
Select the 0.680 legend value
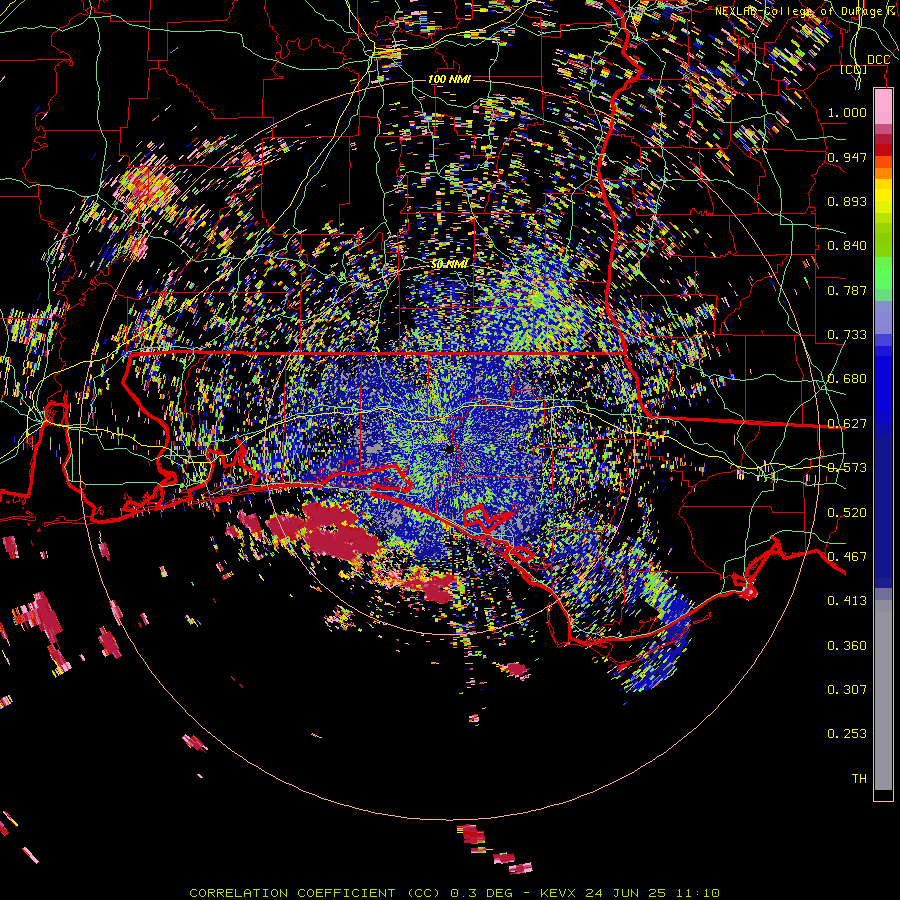pos(847,379)
